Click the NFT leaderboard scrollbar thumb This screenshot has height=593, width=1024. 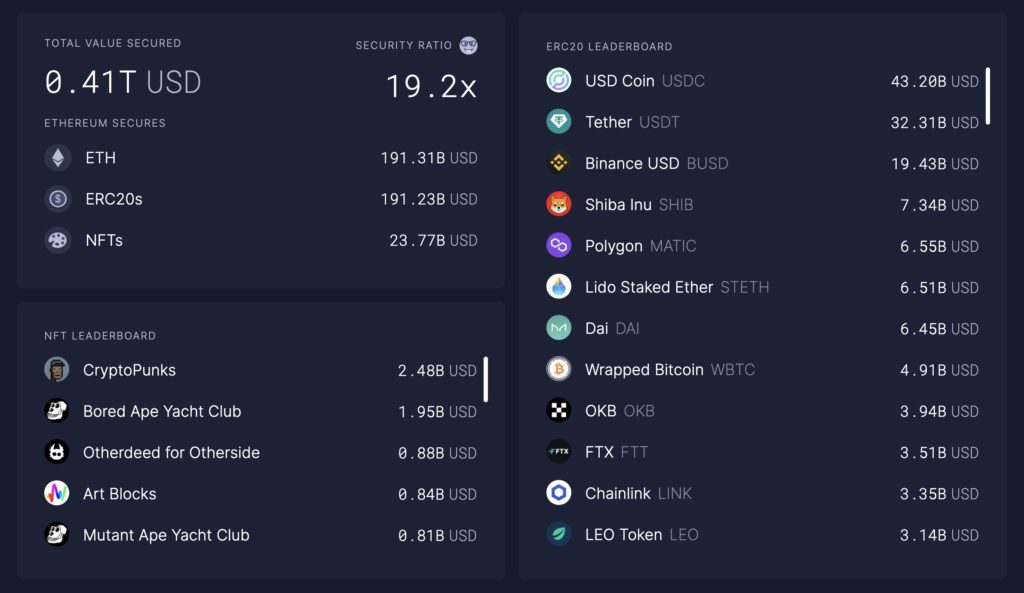pyautogui.click(x=485, y=379)
